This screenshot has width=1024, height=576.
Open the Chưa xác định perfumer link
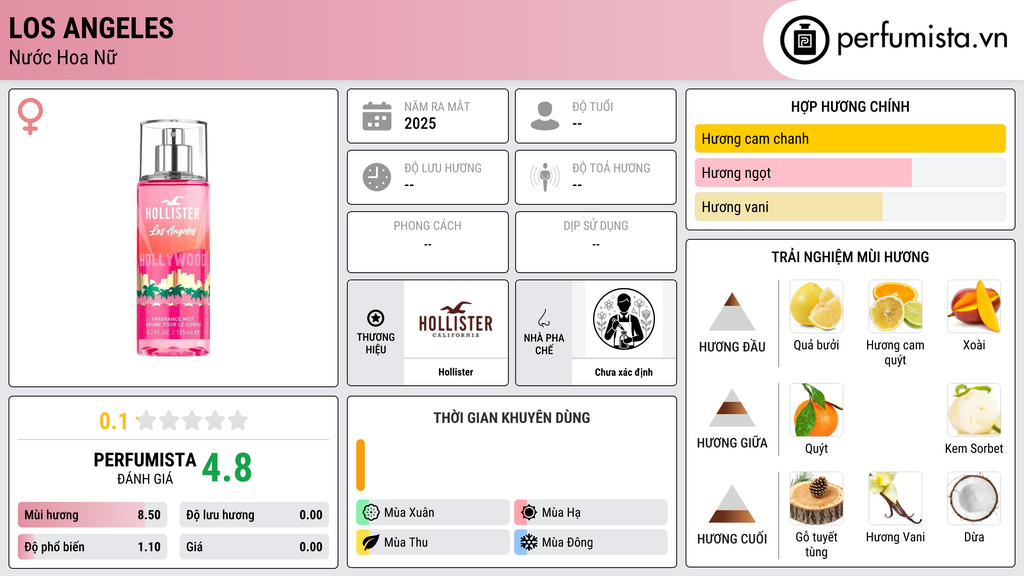pyautogui.click(x=624, y=372)
